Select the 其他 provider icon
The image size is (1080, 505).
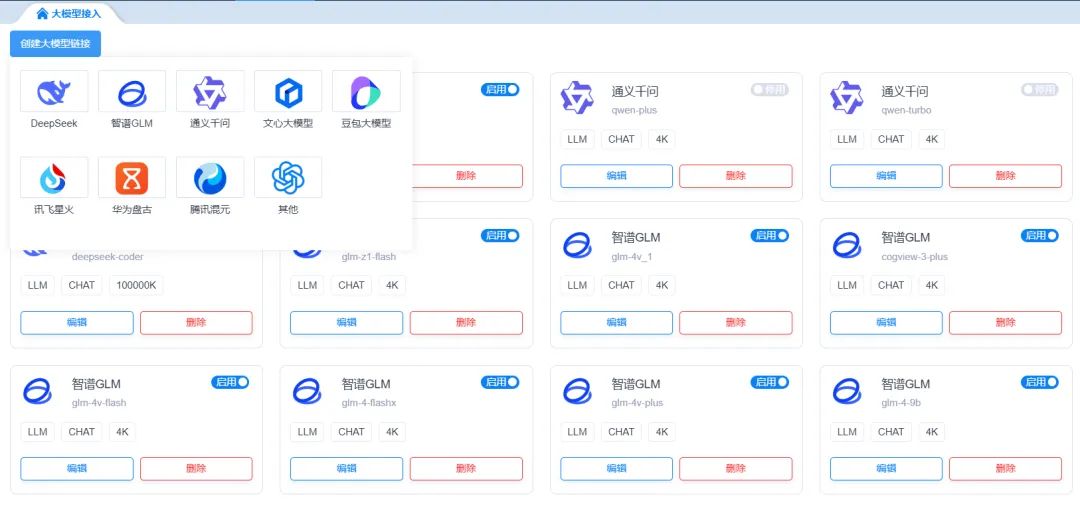click(x=288, y=178)
